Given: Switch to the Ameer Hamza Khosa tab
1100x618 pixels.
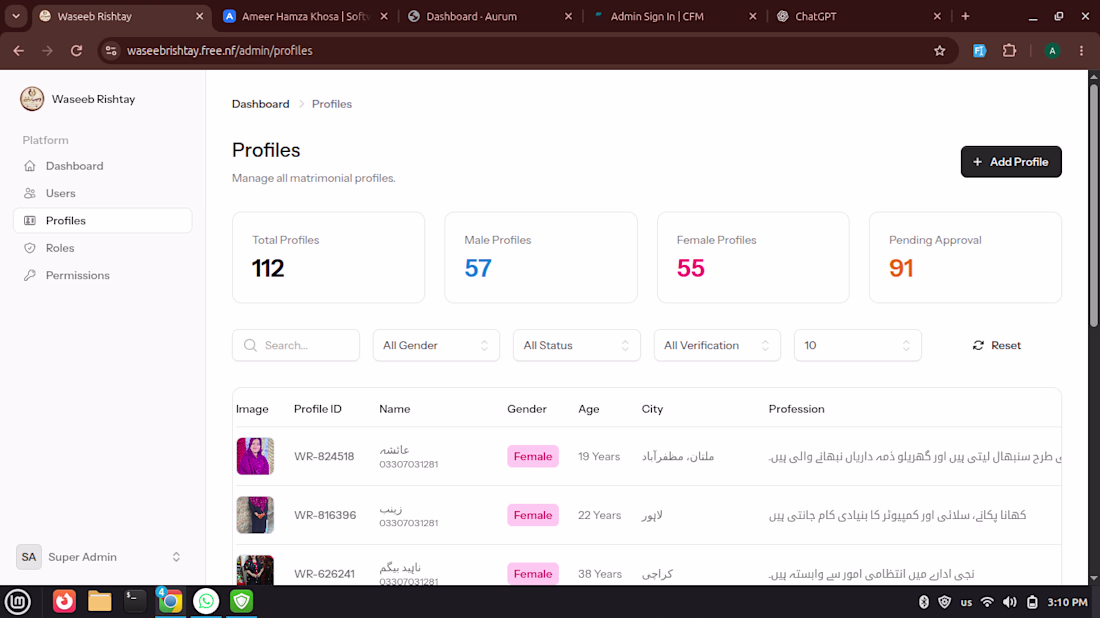Looking at the screenshot, I should click(x=306, y=16).
